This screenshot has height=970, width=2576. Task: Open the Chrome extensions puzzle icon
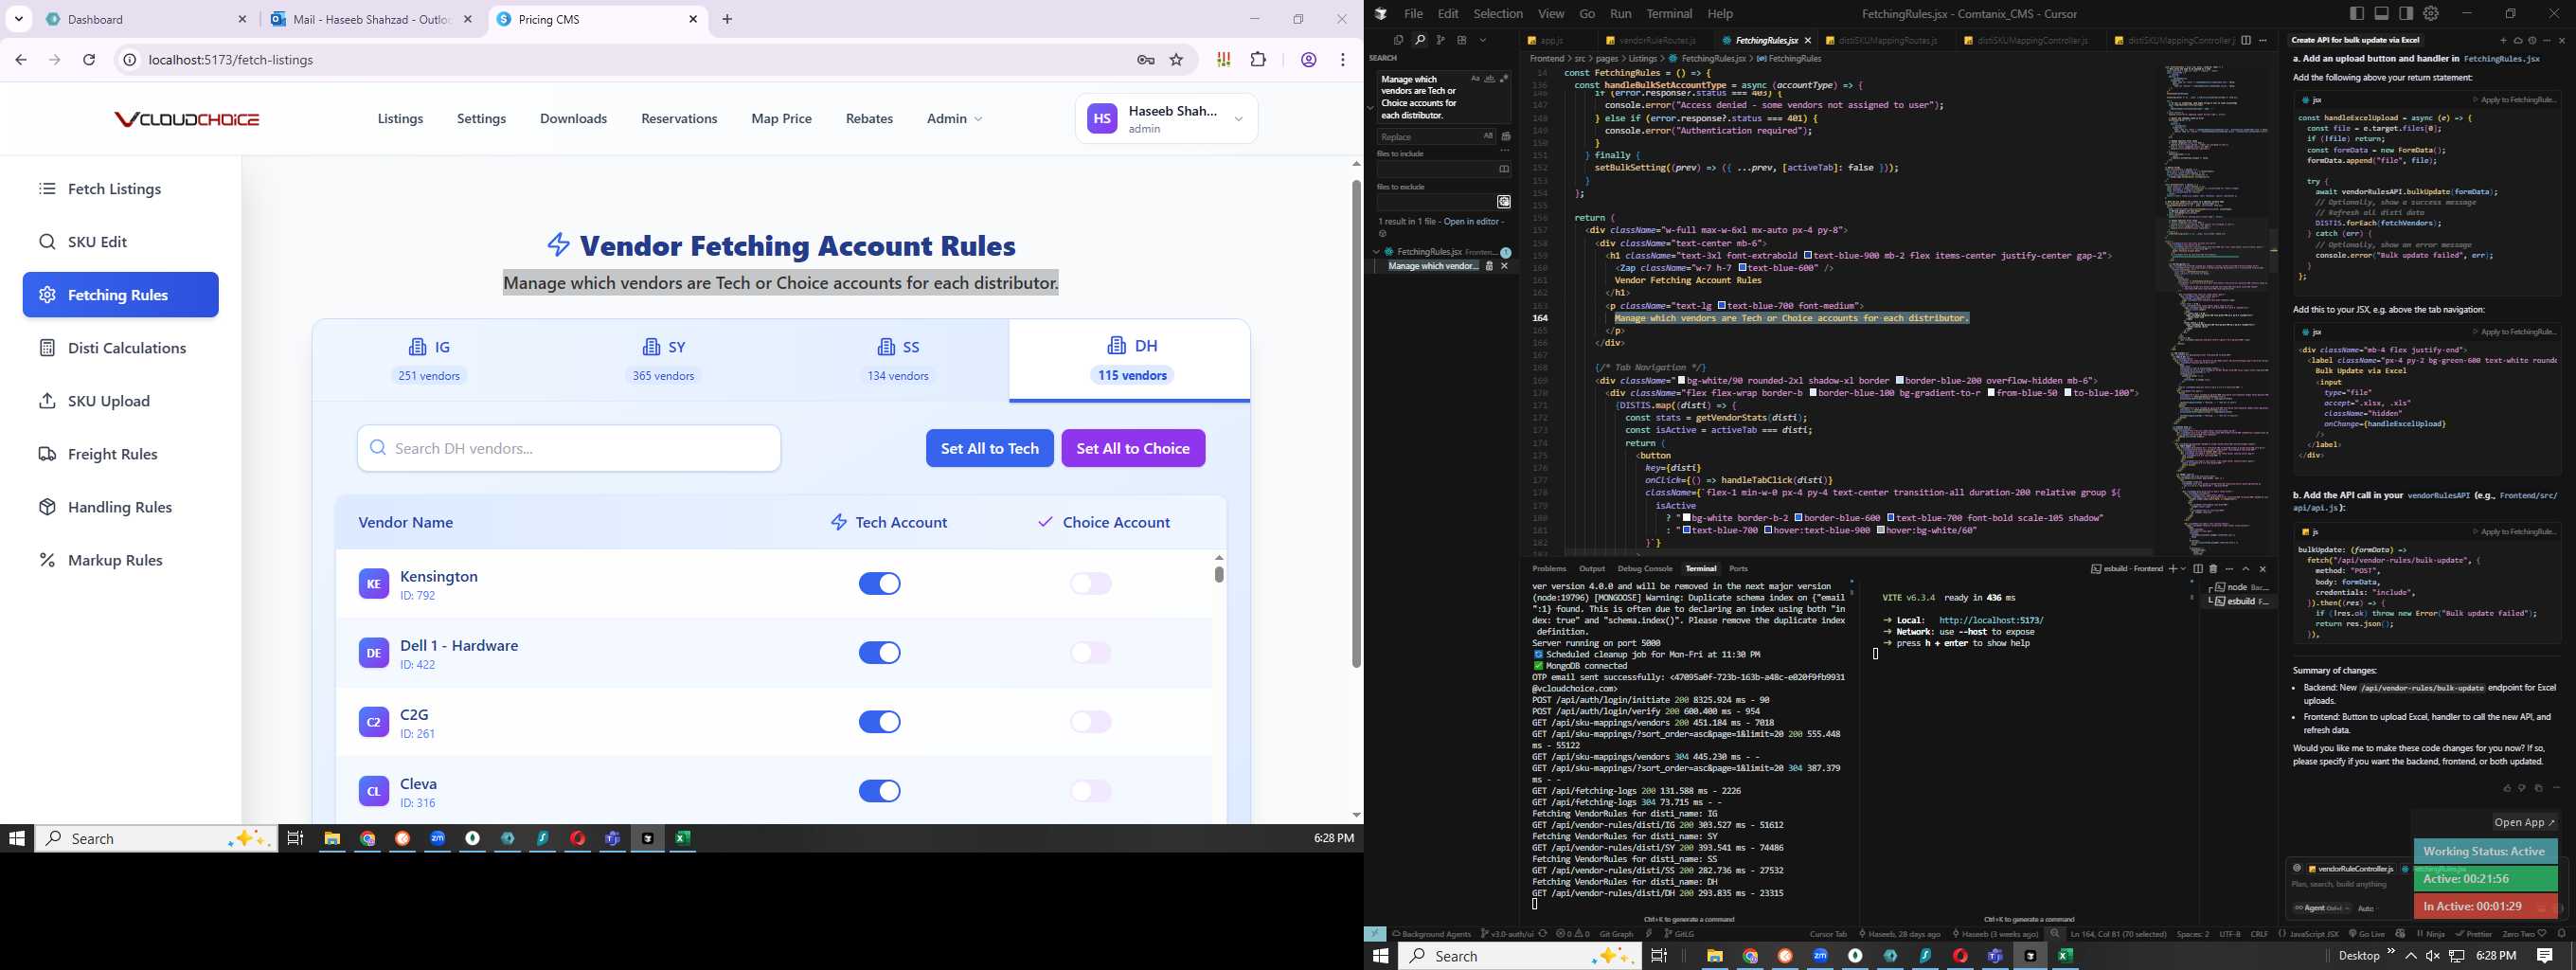point(1259,60)
